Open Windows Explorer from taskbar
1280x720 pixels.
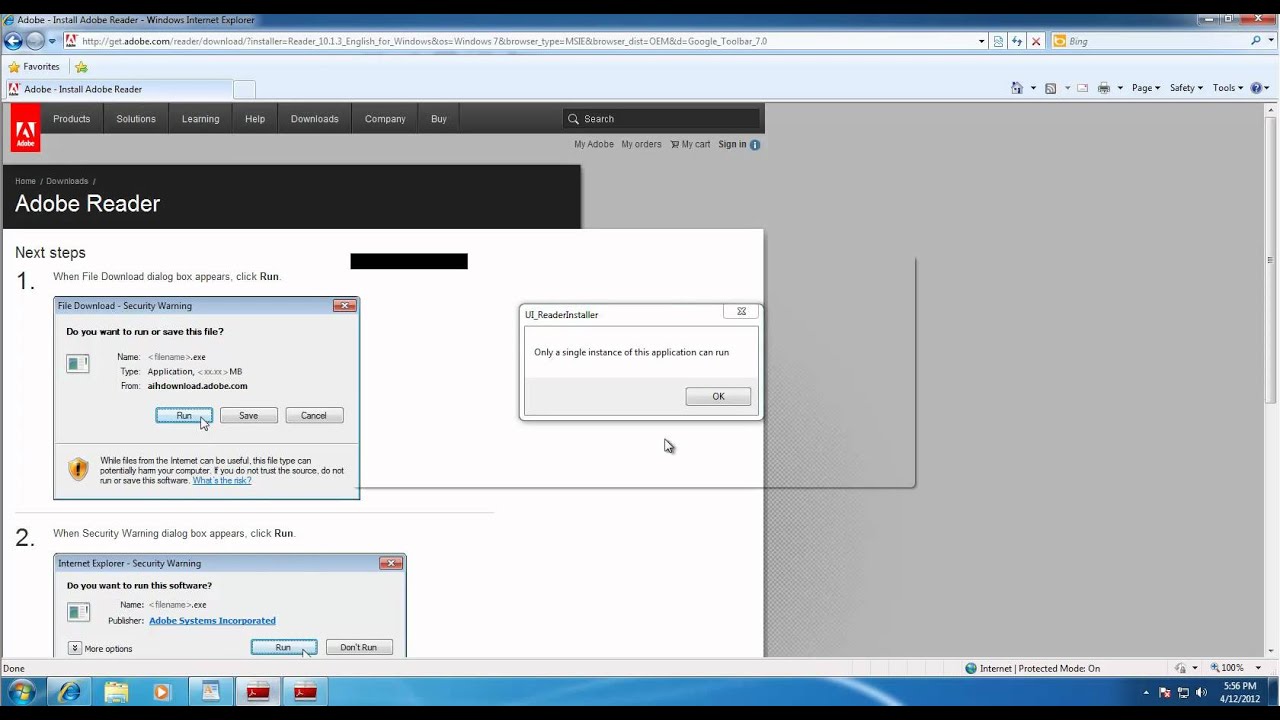[116, 692]
